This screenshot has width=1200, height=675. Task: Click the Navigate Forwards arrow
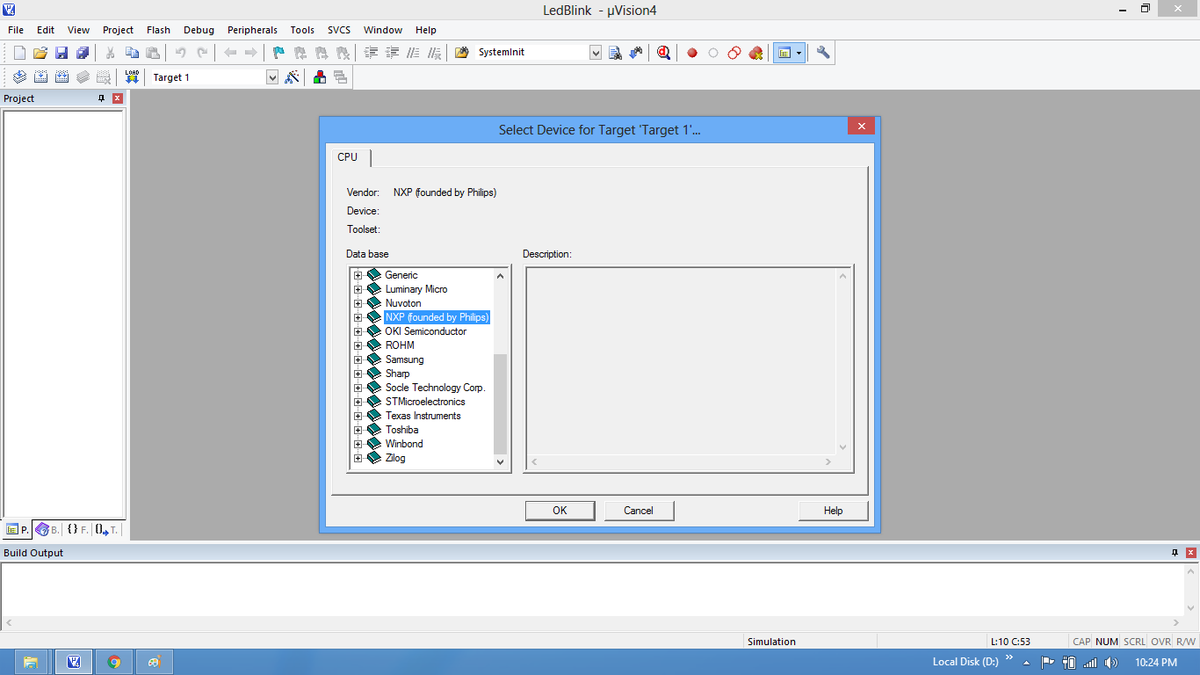(x=251, y=52)
